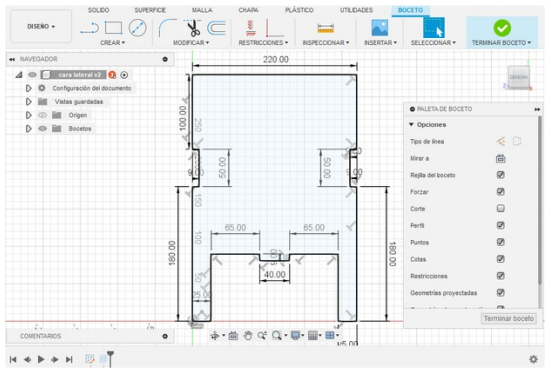This screenshot has width=551, height=380.
Task: Click the centerline type icon
Action: click(x=517, y=141)
